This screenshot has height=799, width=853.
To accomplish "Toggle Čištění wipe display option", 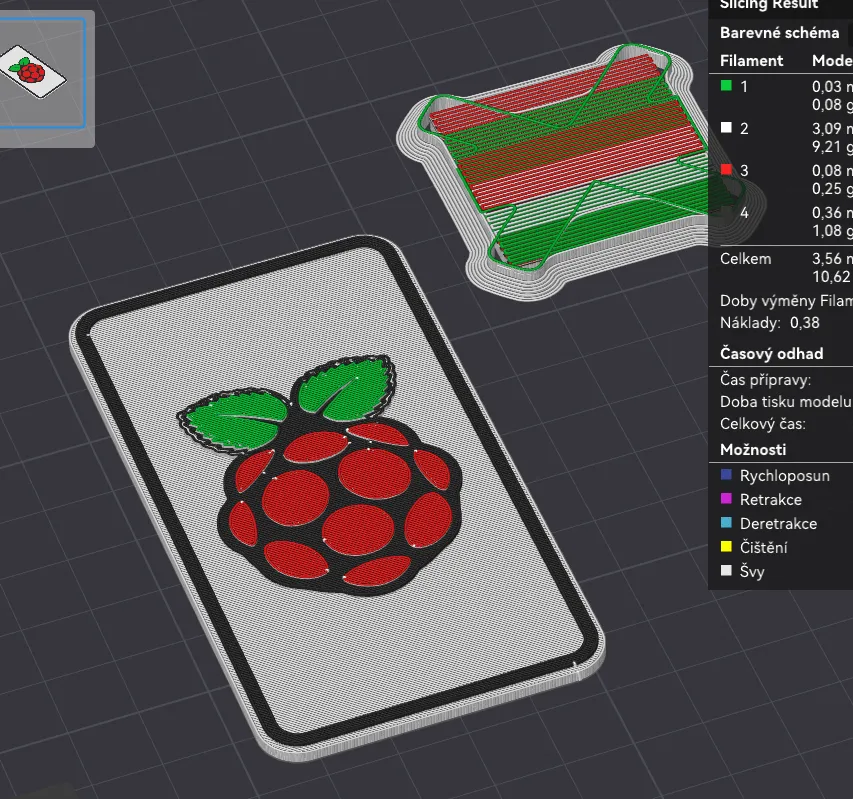I will coord(726,547).
